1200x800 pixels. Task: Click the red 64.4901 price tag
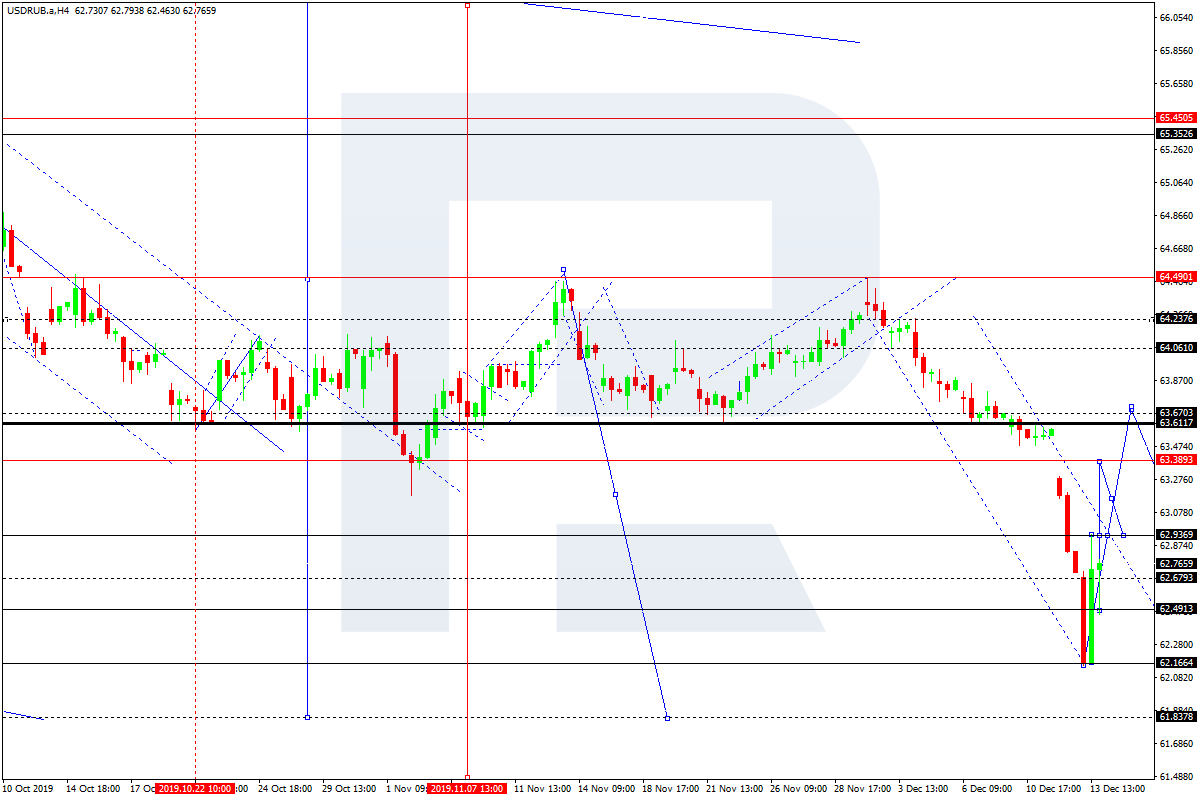[1175, 277]
